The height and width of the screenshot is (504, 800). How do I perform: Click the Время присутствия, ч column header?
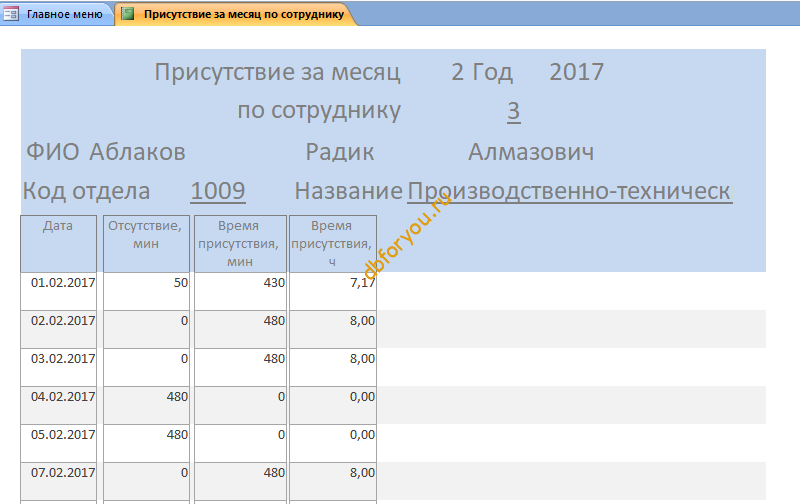pos(333,243)
